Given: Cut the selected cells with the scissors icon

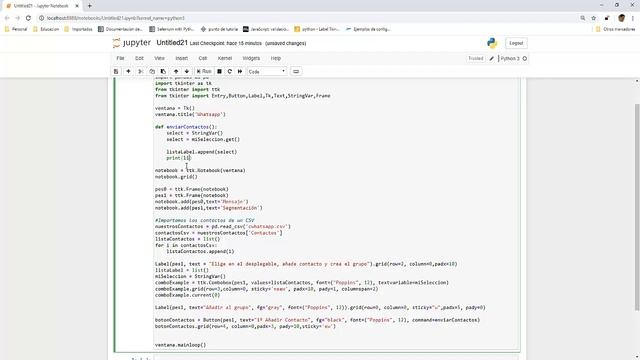Looking at the screenshot, I should (x=140, y=71).
